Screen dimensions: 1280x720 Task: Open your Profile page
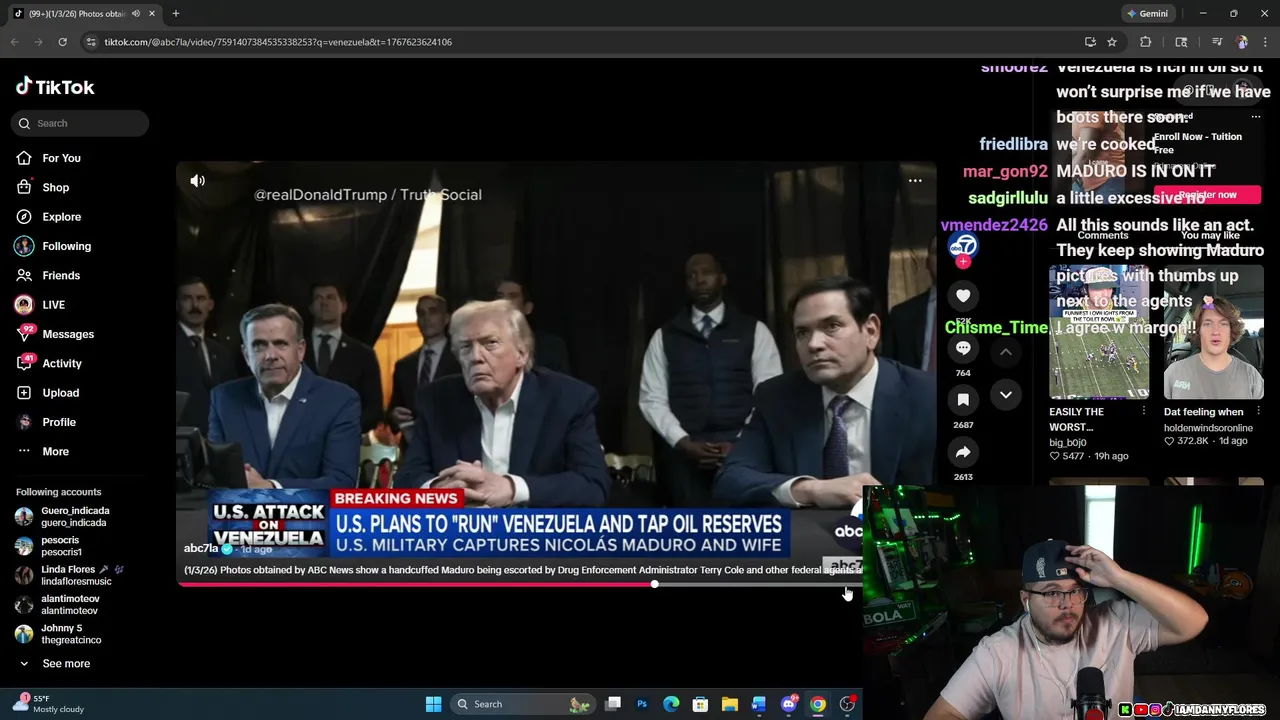(59, 422)
